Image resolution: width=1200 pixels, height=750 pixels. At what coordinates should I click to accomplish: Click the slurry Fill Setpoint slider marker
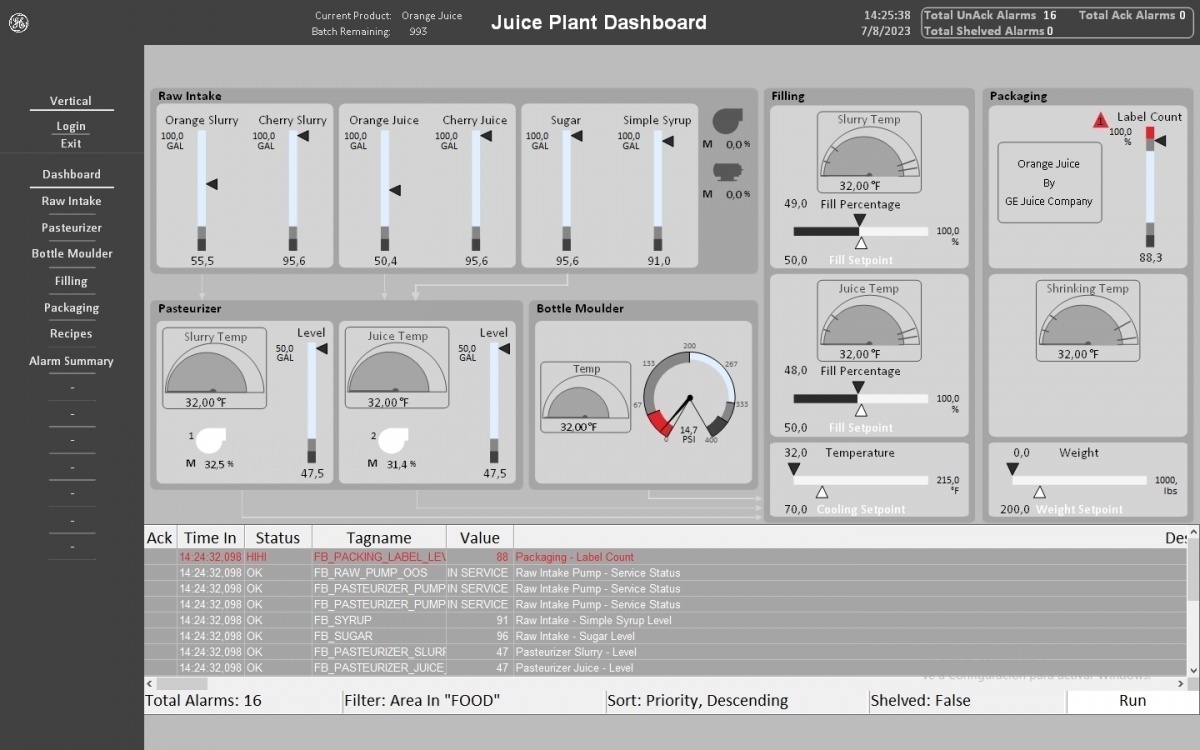[x=861, y=243]
